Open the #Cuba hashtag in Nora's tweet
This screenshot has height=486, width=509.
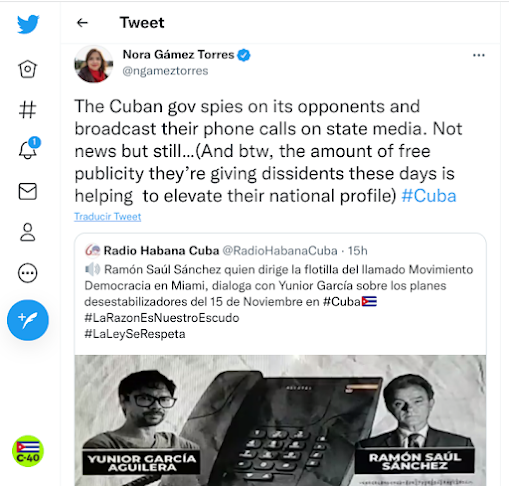pyautogui.click(x=429, y=196)
